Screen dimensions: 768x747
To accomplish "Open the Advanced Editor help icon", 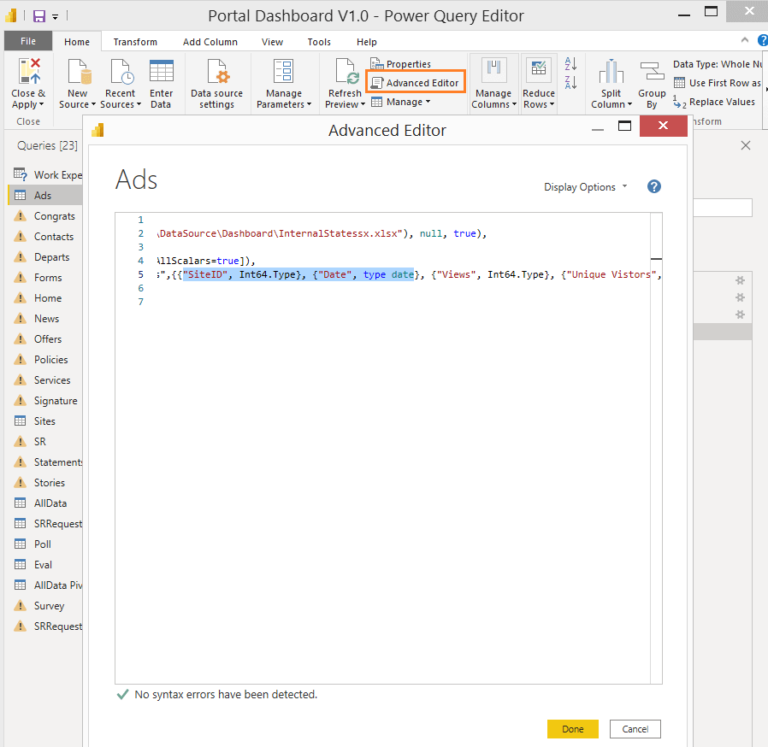I will click(x=654, y=187).
